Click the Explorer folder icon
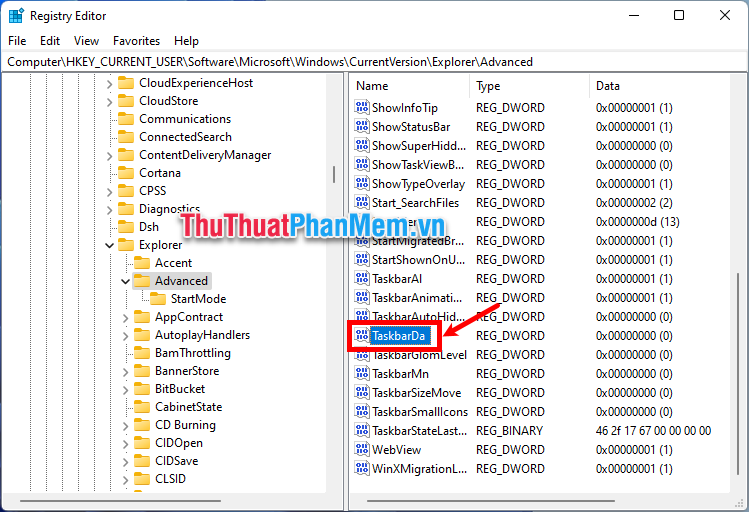This screenshot has height=512, width=749. pos(126,245)
